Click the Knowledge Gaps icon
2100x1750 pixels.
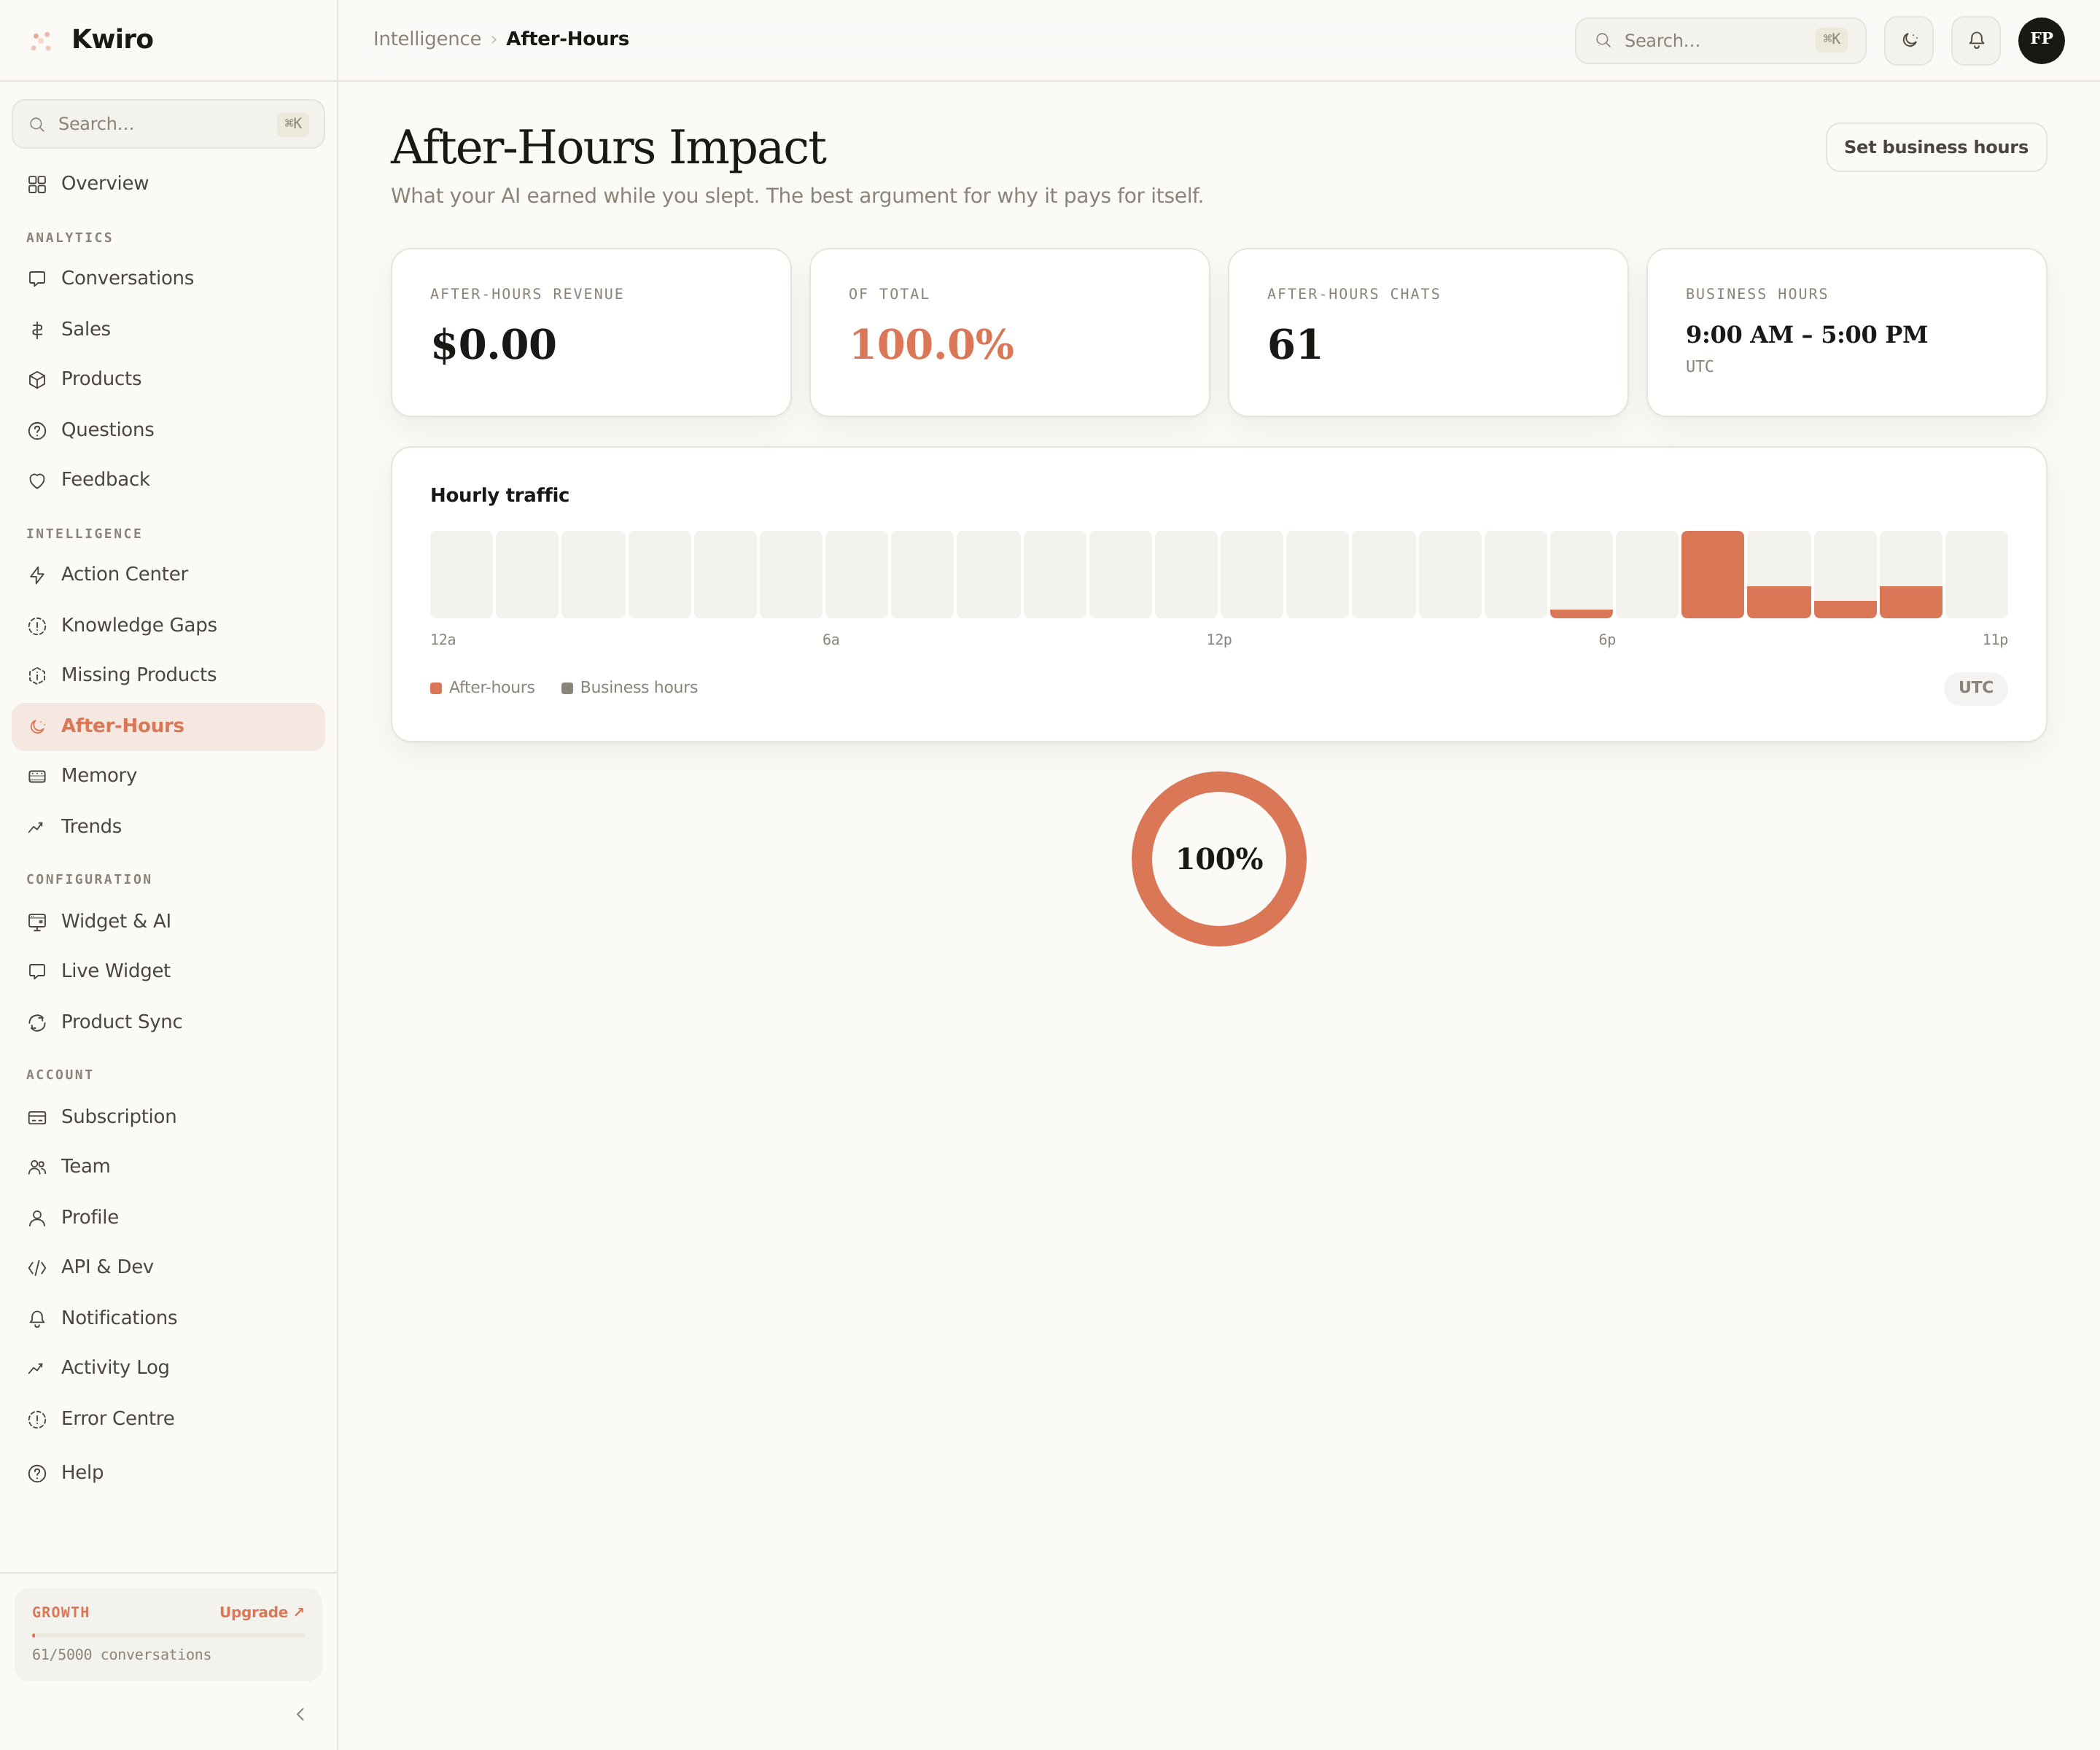tap(37, 626)
